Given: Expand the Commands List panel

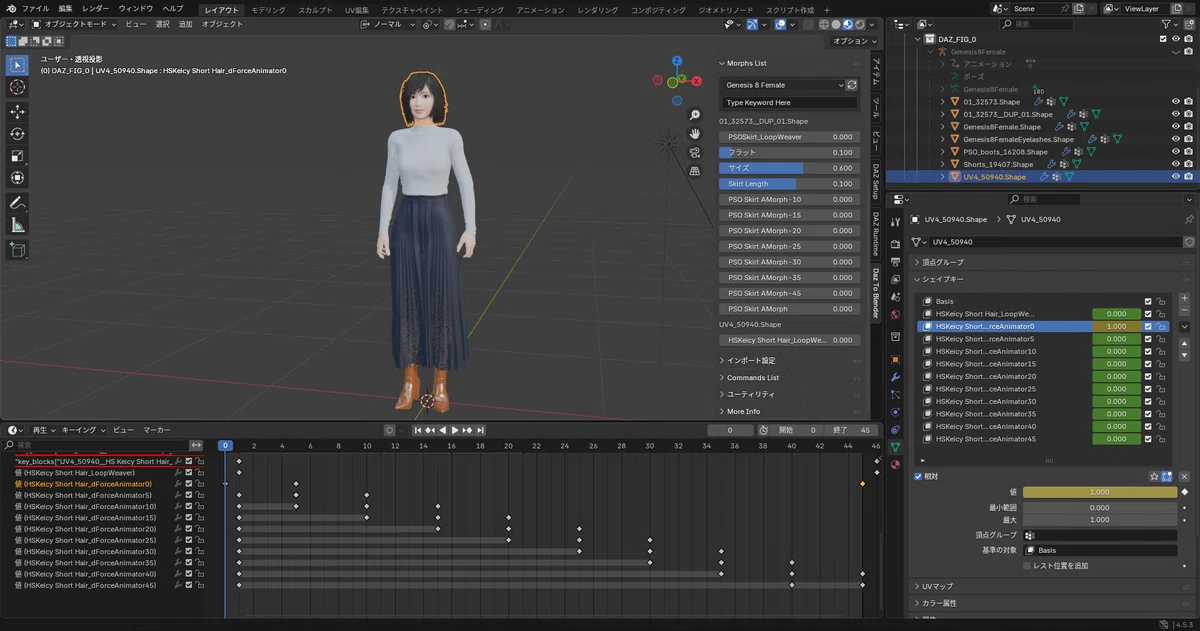Looking at the screenshot, I should point(752,378).
